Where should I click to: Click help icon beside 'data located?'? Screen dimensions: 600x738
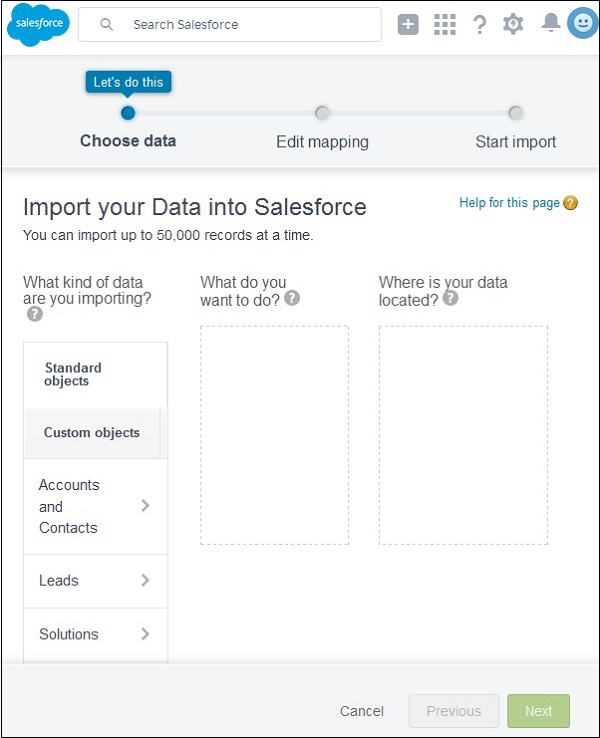[x=450, y=298]
